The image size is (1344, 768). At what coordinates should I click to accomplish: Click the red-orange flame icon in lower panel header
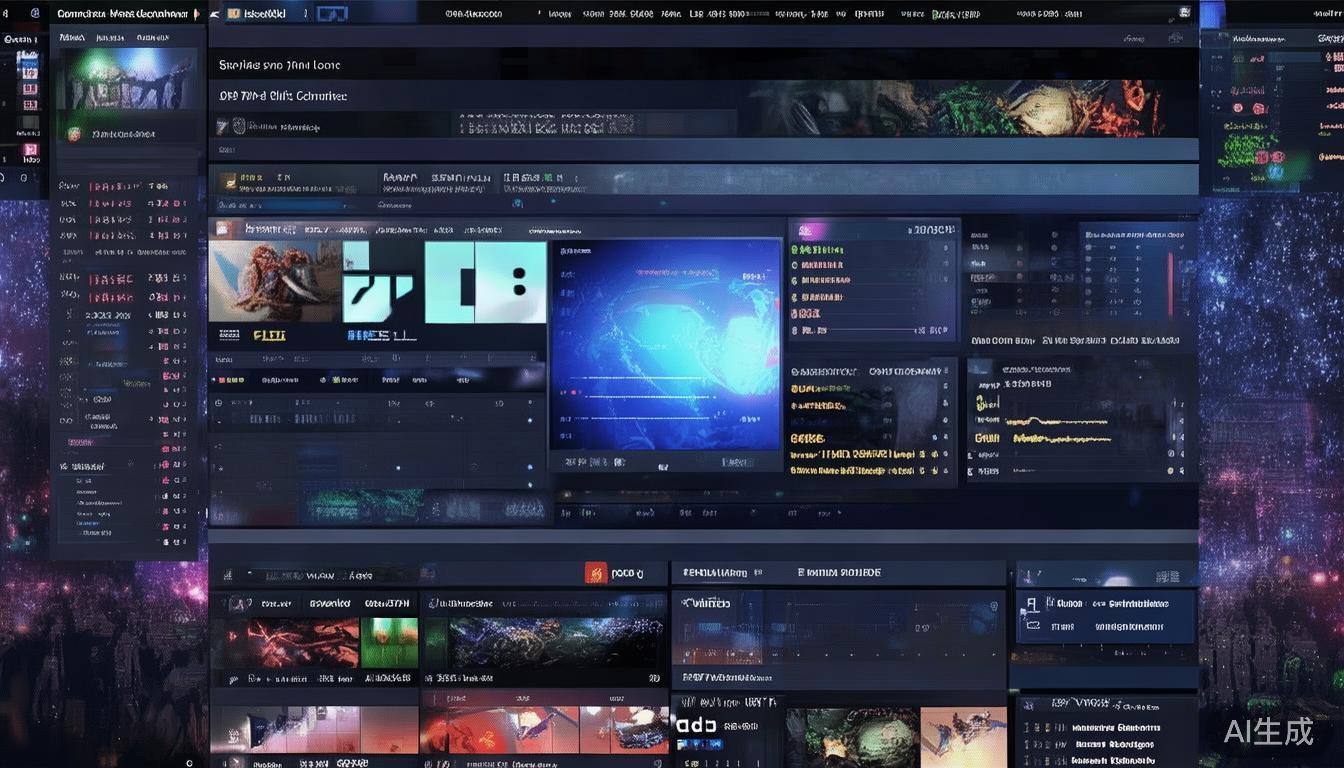pos(595,573)
